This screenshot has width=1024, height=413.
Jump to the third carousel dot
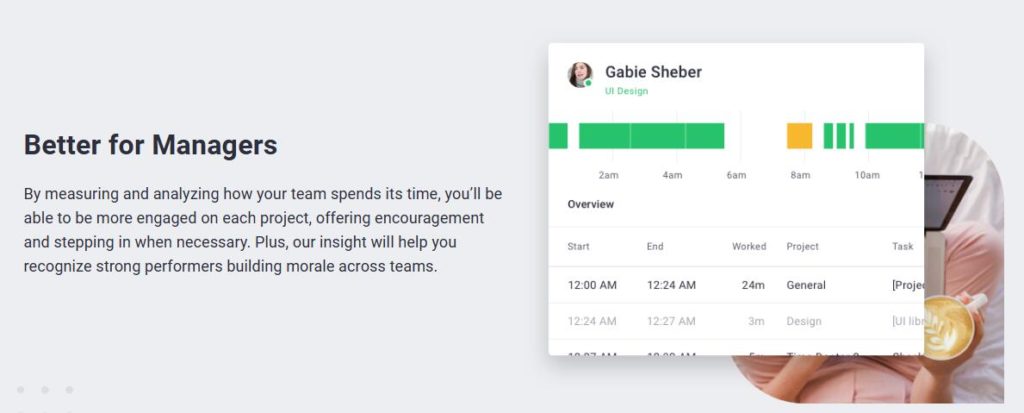(69, 389)
